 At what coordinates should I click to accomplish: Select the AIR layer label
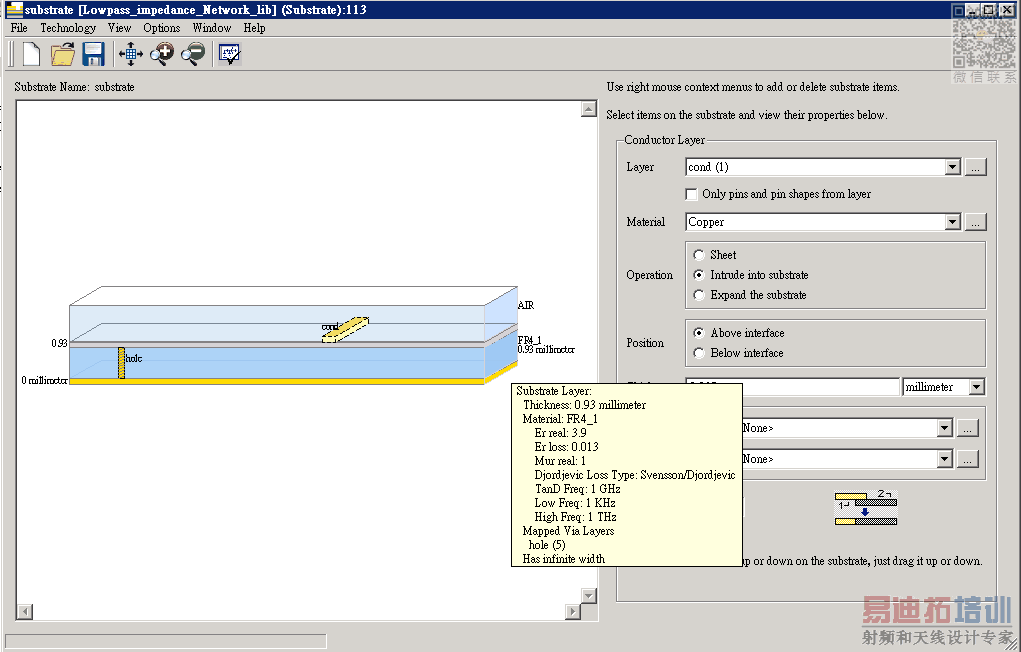coord(526,305)
